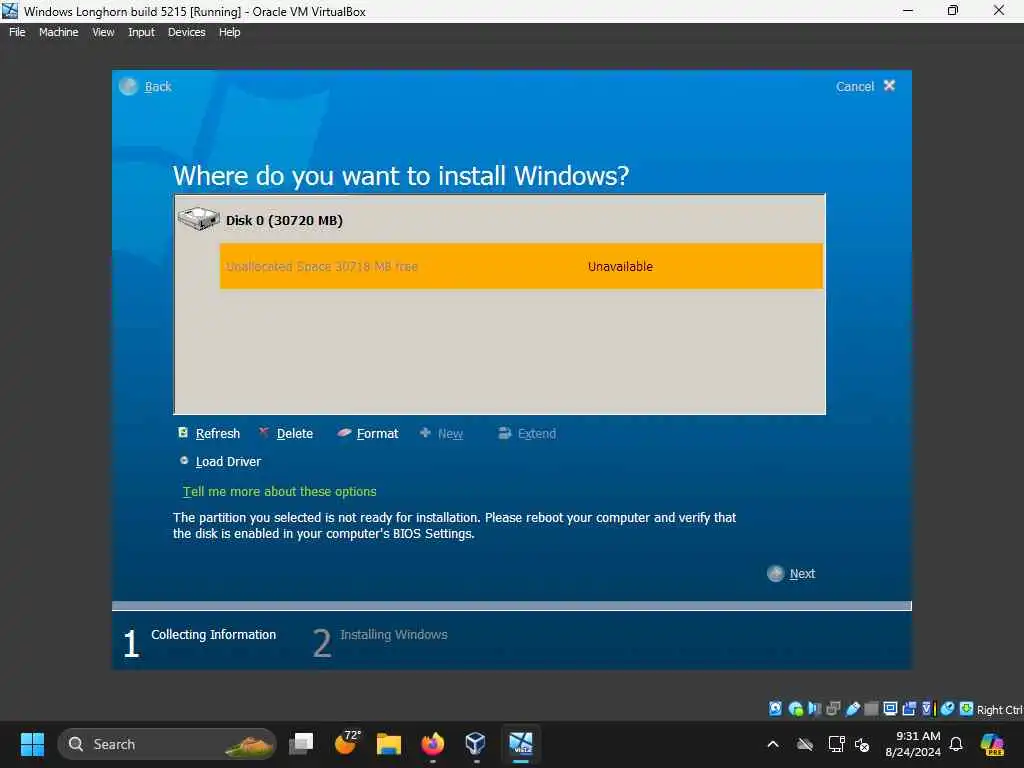This screenshot has width=1024, height=768.
Task: Click the Disk 0 (30720 MB) header
Action: (284, 220)
